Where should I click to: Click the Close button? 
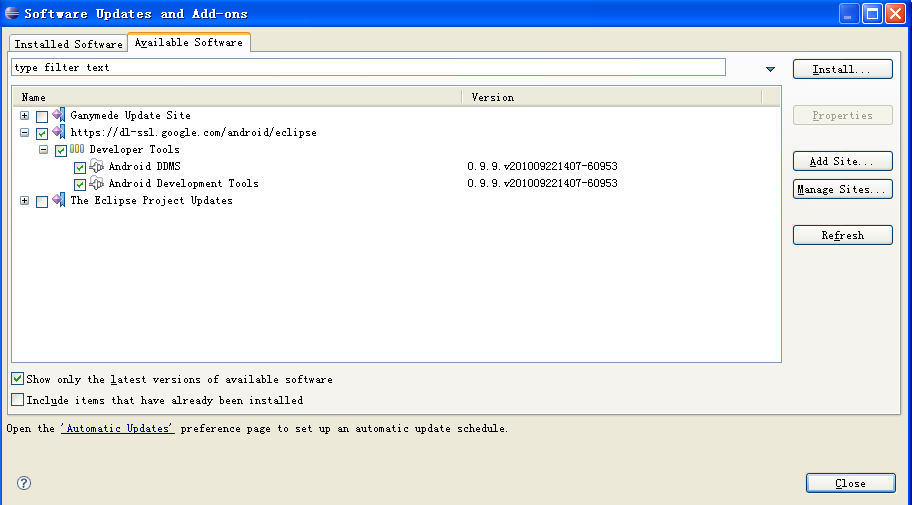coord(850,483)
